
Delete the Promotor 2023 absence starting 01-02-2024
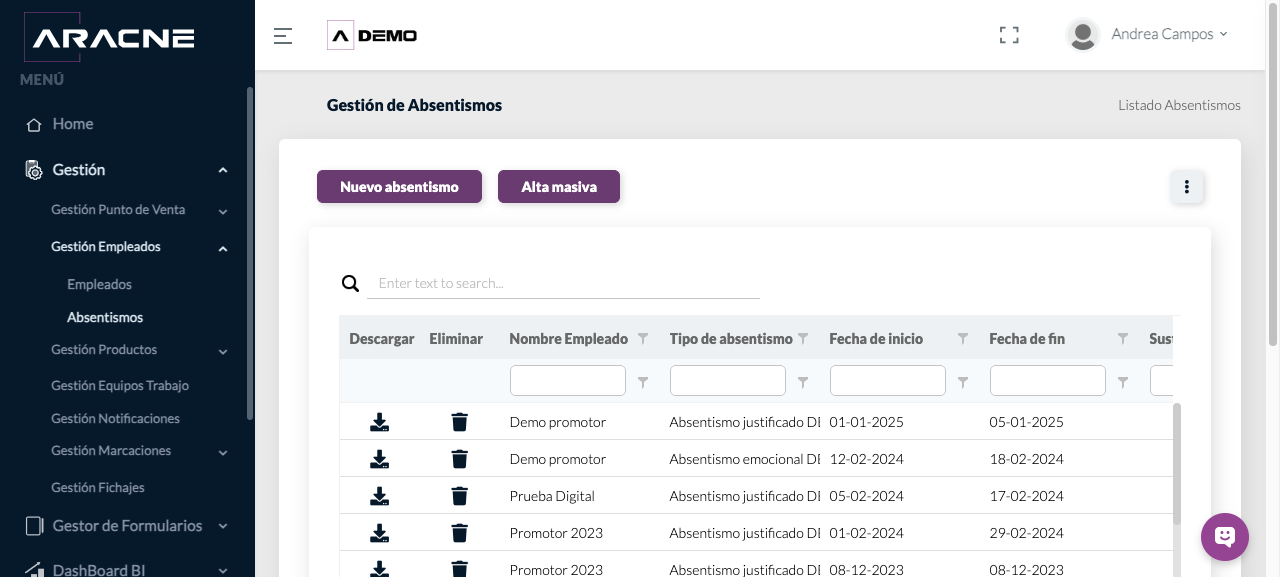(459, 533)
